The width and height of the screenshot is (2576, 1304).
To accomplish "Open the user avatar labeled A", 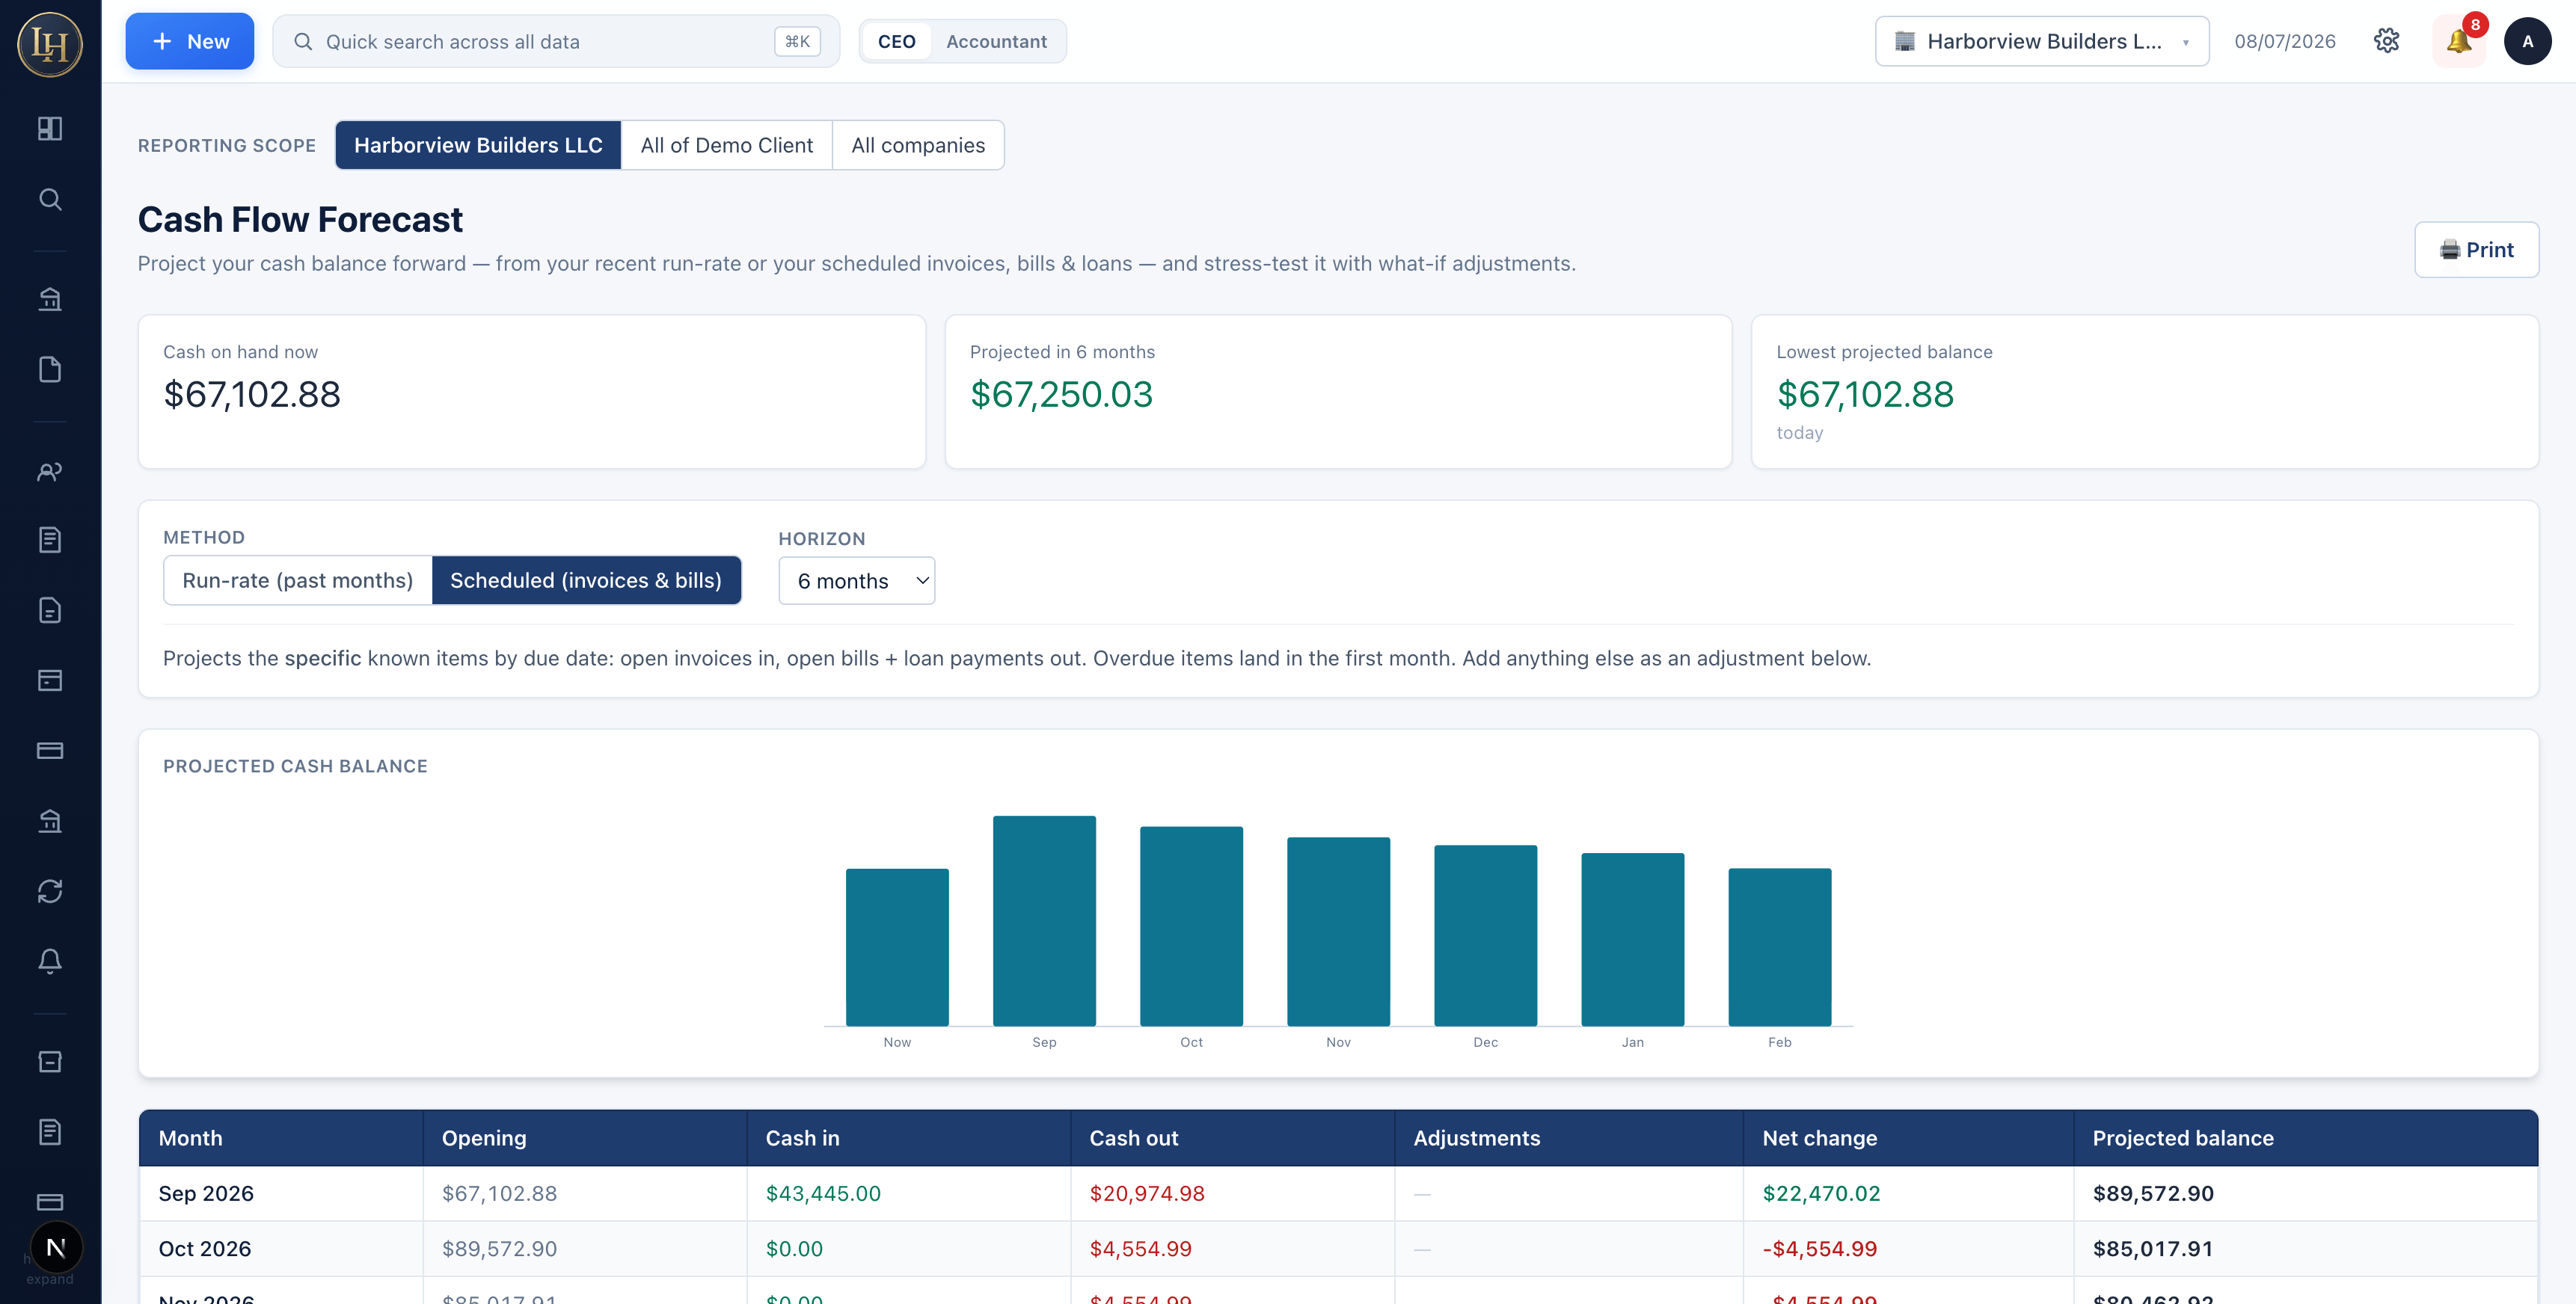I will [x=2527, y=41].
